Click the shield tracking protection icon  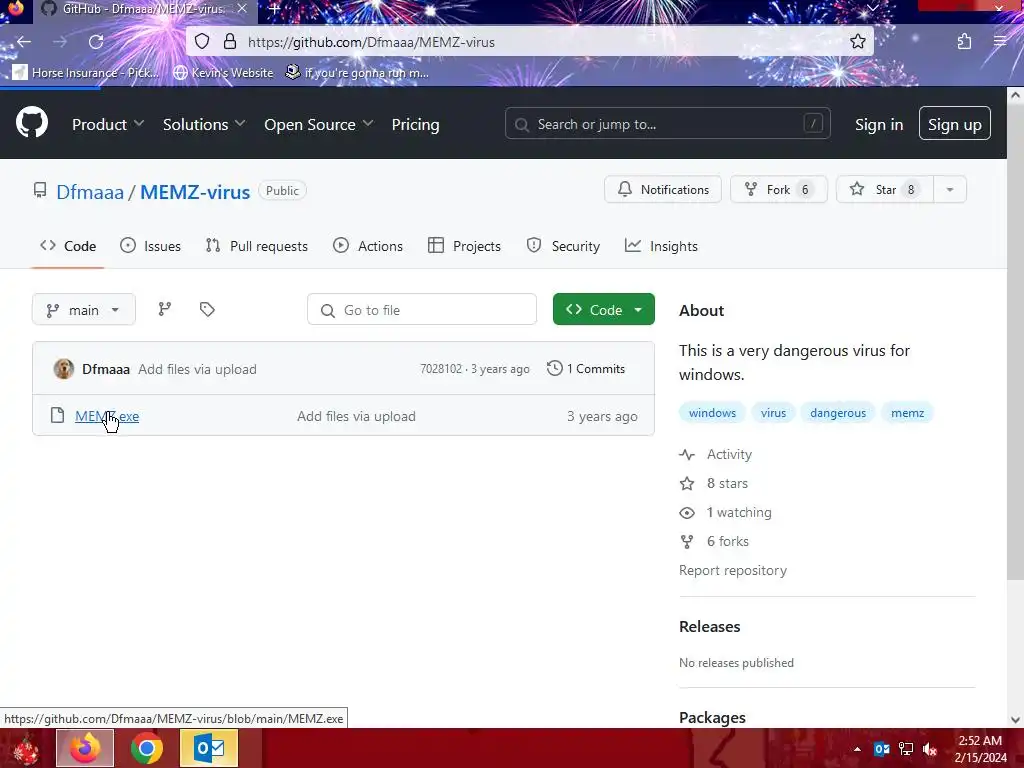coord(202,42)
